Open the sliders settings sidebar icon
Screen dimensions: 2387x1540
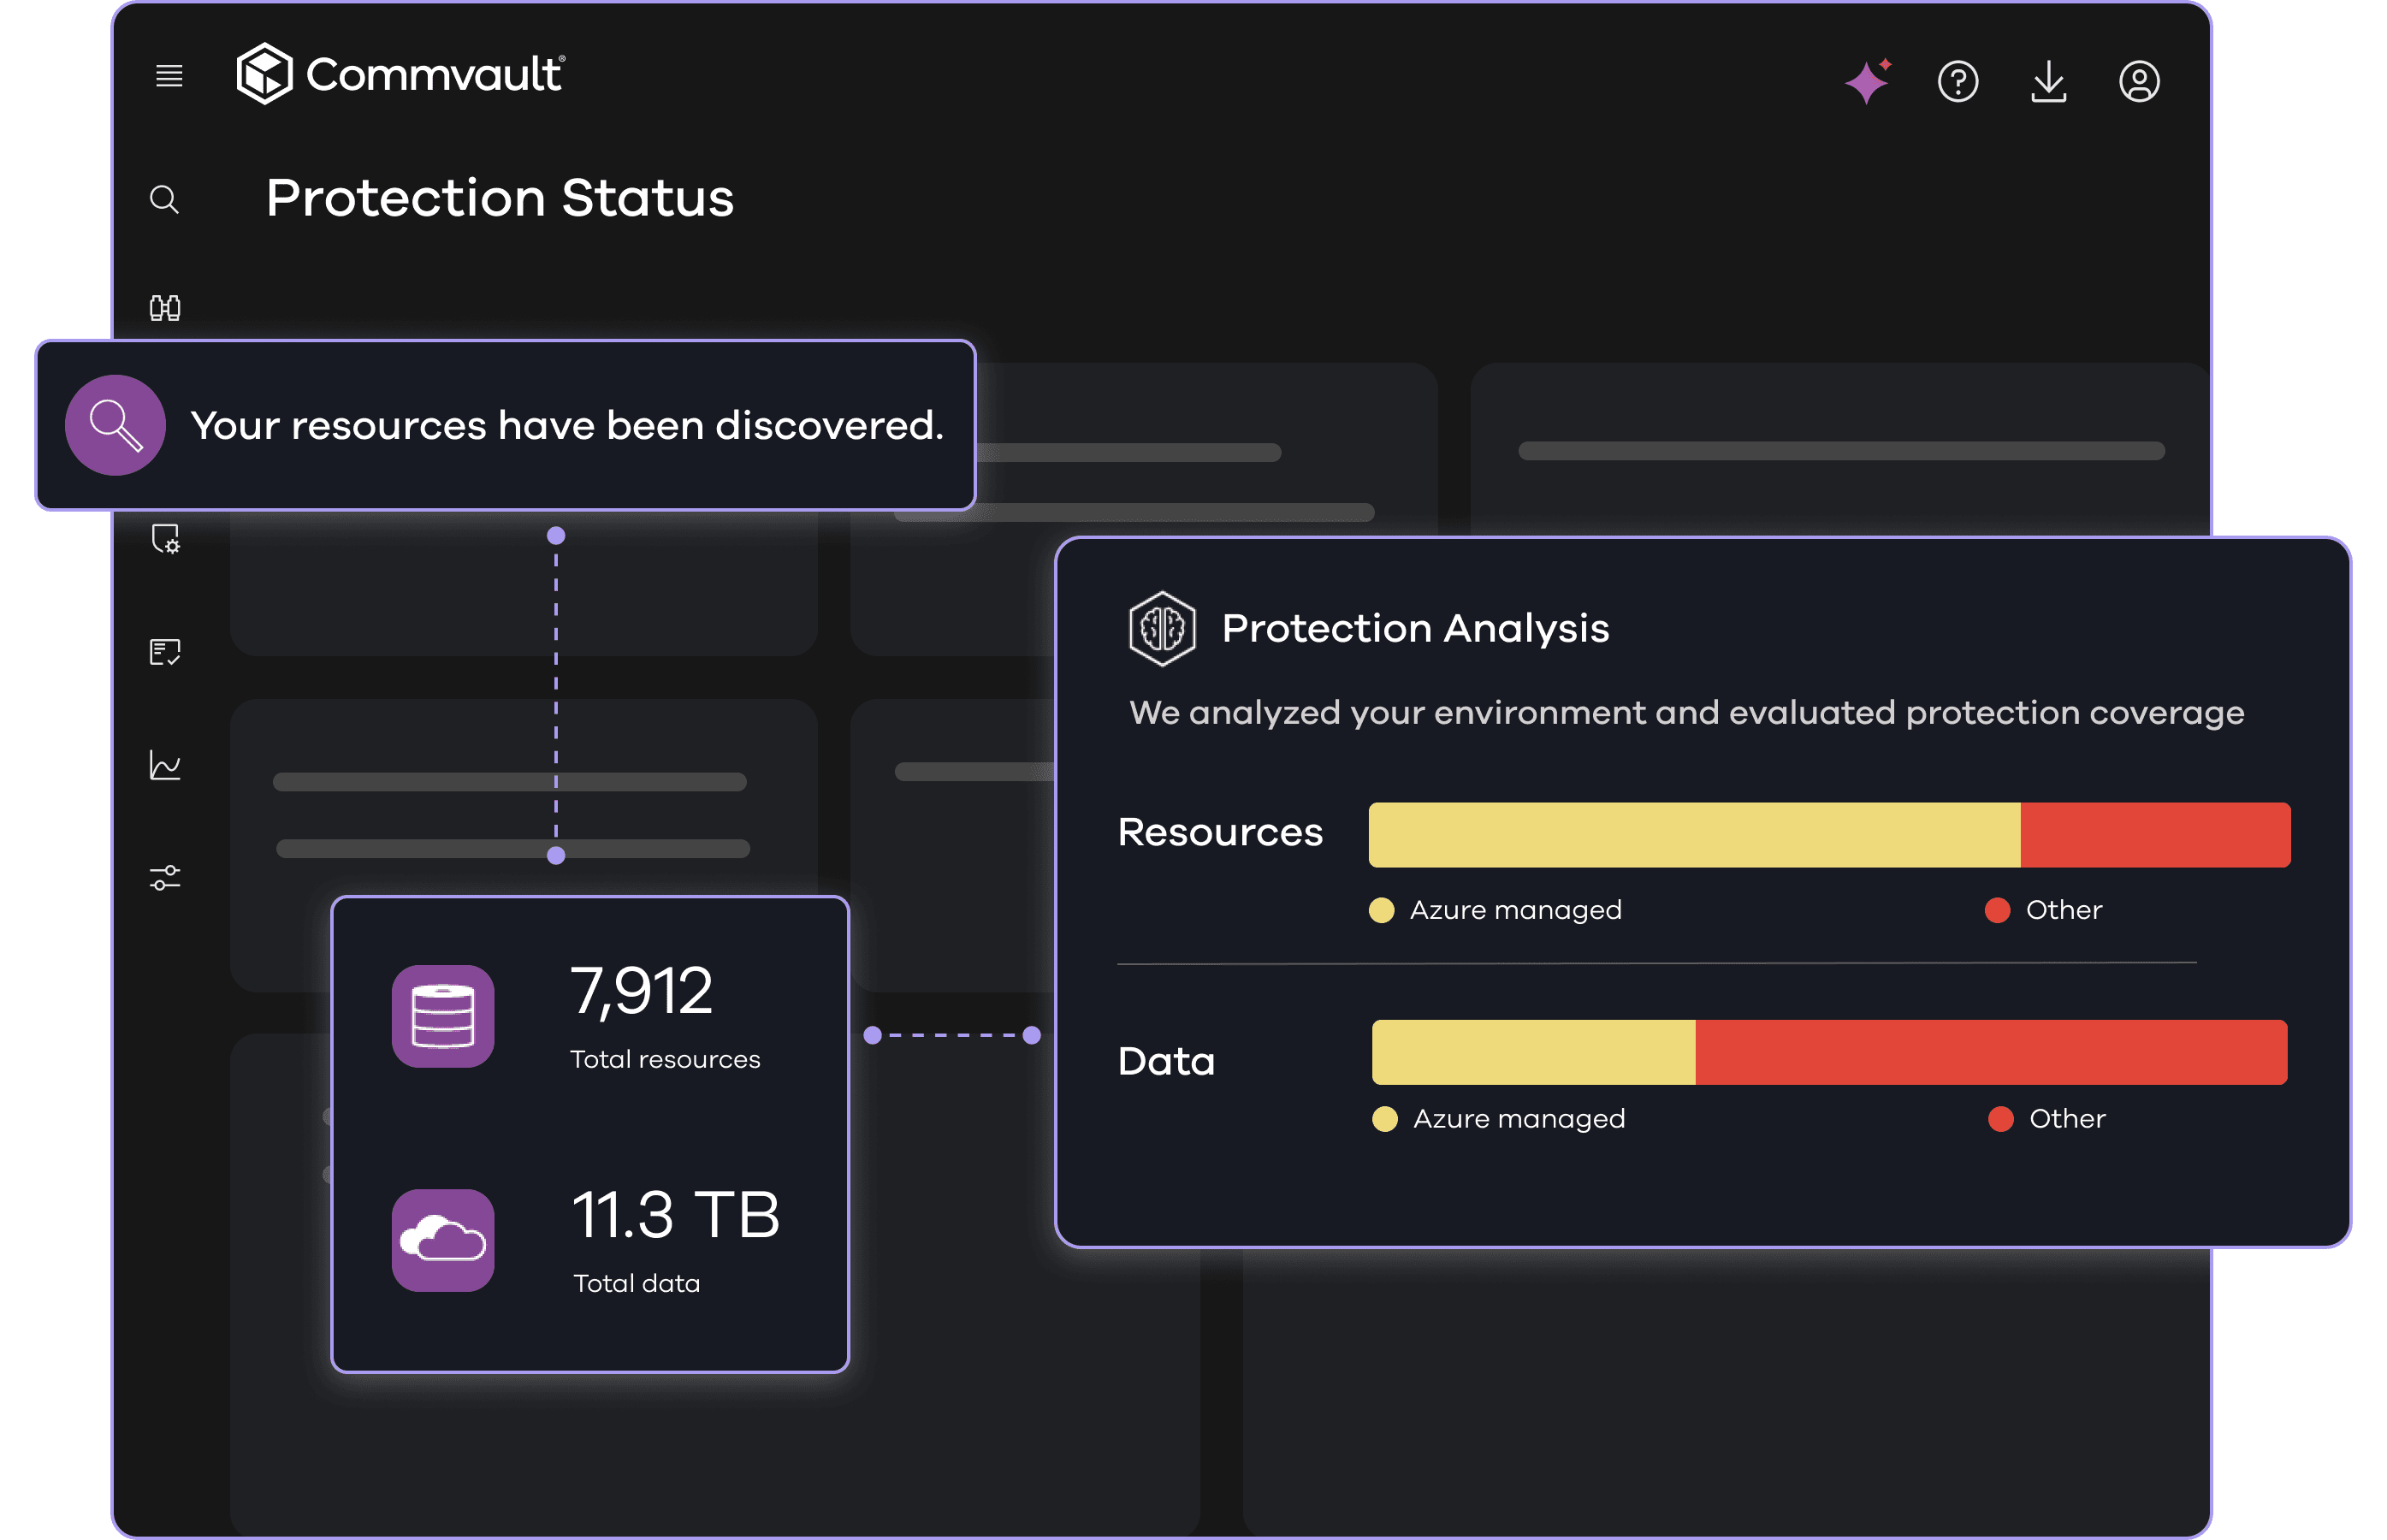point(165,878)
